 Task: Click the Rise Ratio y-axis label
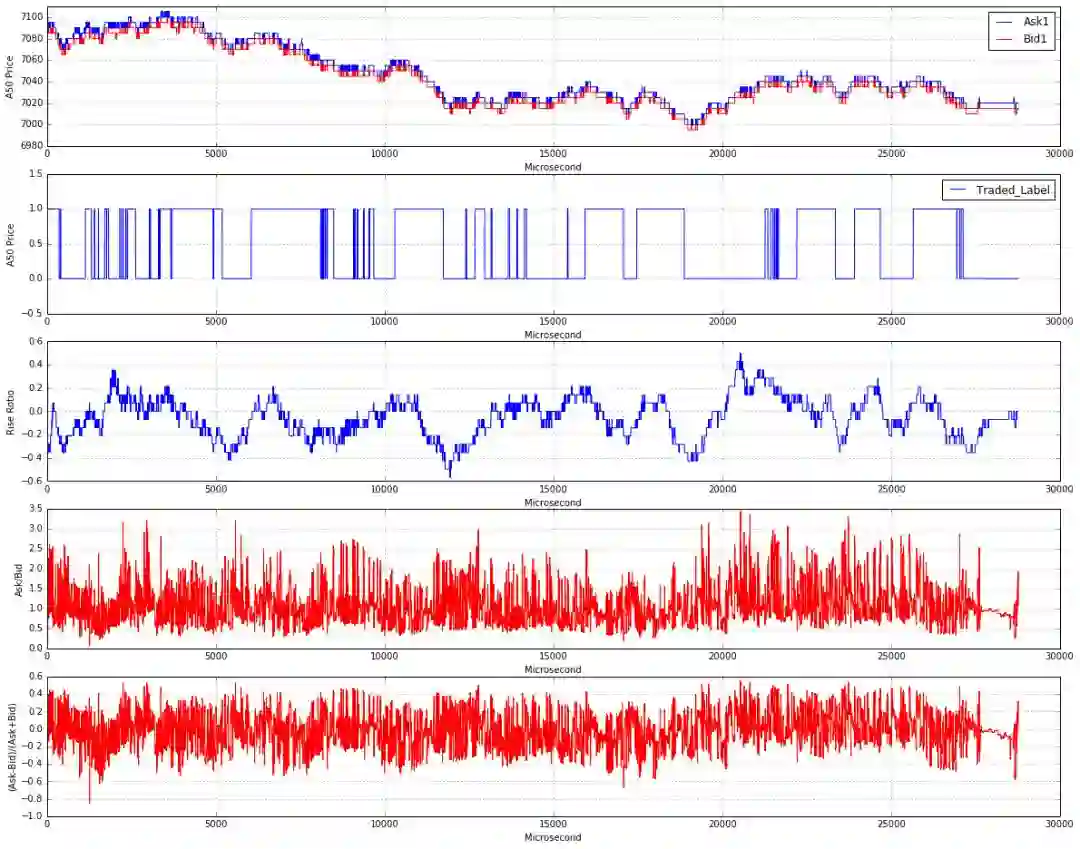(10, 412)
